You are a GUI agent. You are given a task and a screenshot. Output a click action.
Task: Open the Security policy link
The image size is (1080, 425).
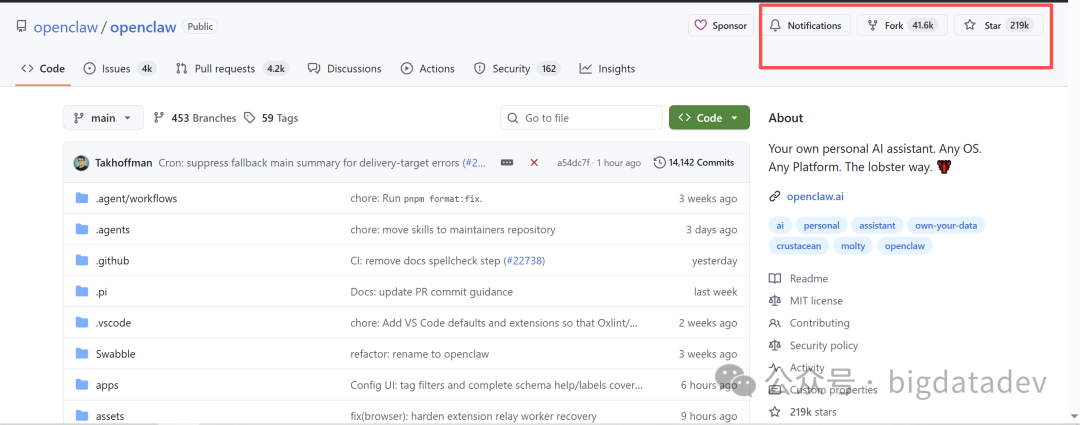[824, 346]
